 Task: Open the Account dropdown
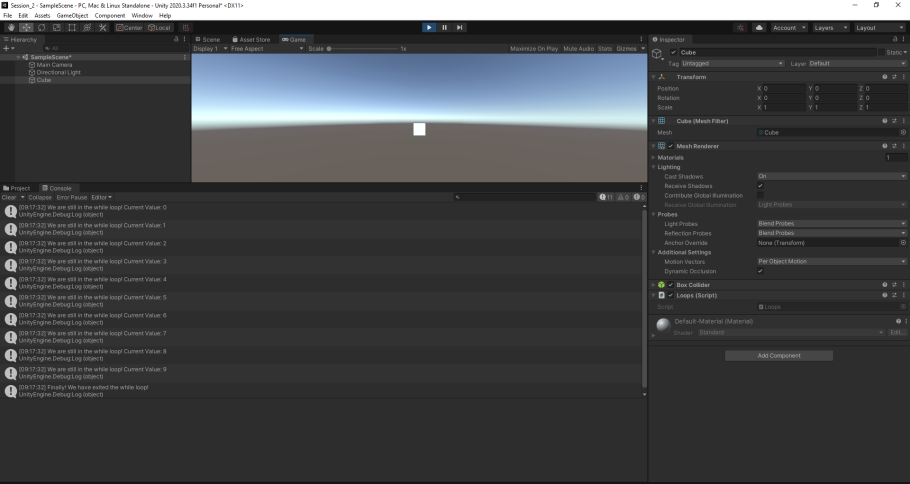pos(789,27)
